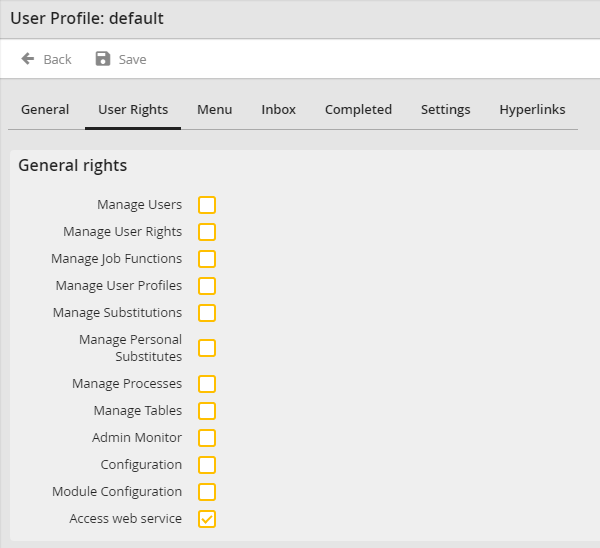
Task: Uncheck the Access web service checkbox
Action: pyautogui.click(x=207, y=519)
